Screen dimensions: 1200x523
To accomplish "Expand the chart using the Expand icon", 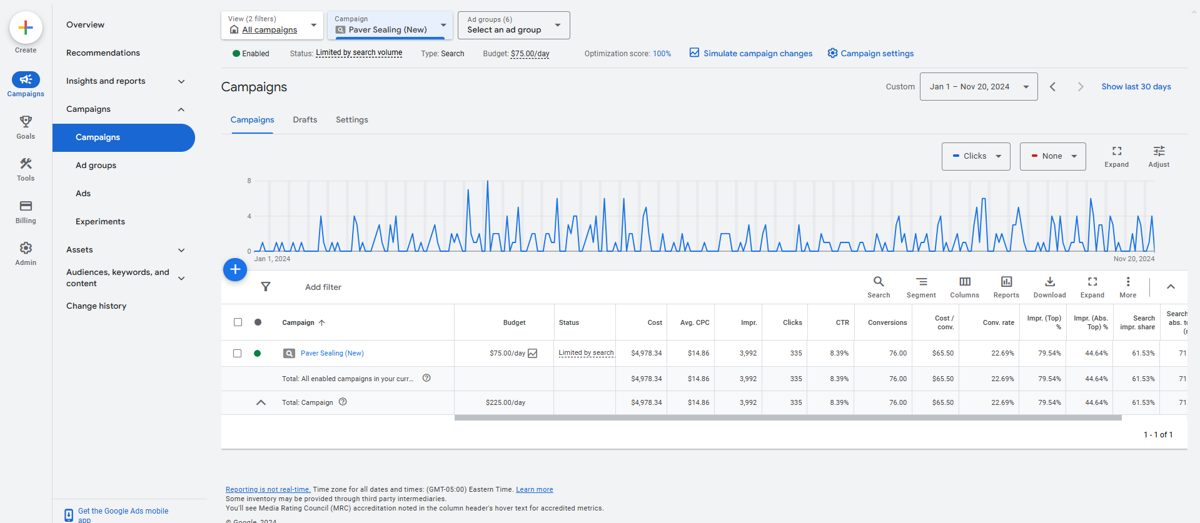I will pos(1117,151).
